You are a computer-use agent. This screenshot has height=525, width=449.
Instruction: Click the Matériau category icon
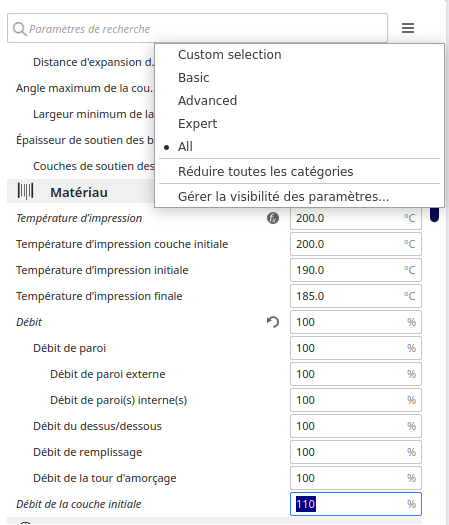(x=25, y=192)
